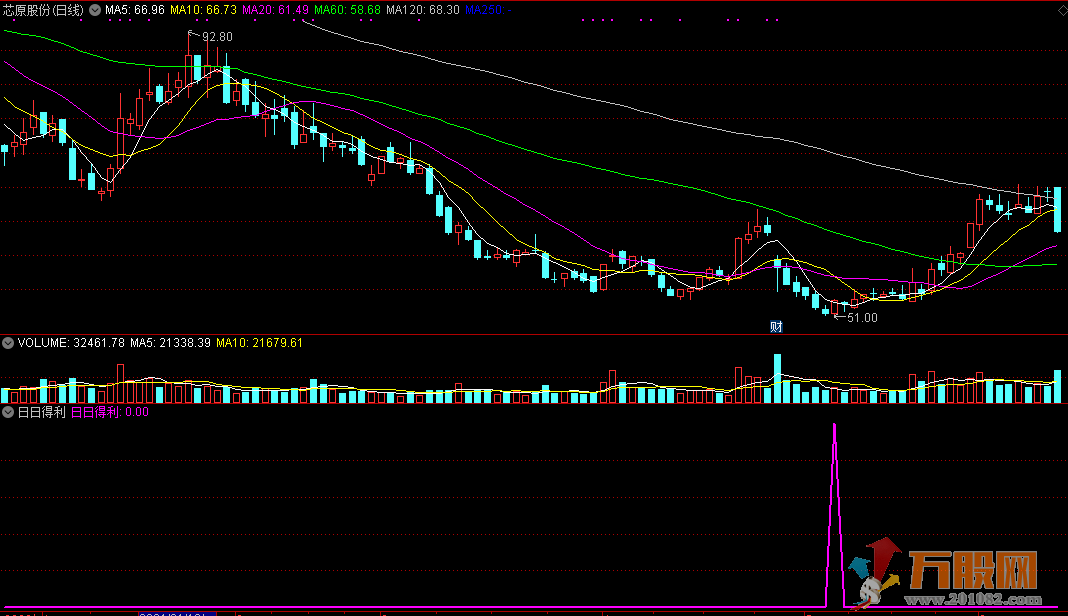Open the 财 financial event marker
The width and height of the screenshot is (1068, 616).
tap(776, 326)
